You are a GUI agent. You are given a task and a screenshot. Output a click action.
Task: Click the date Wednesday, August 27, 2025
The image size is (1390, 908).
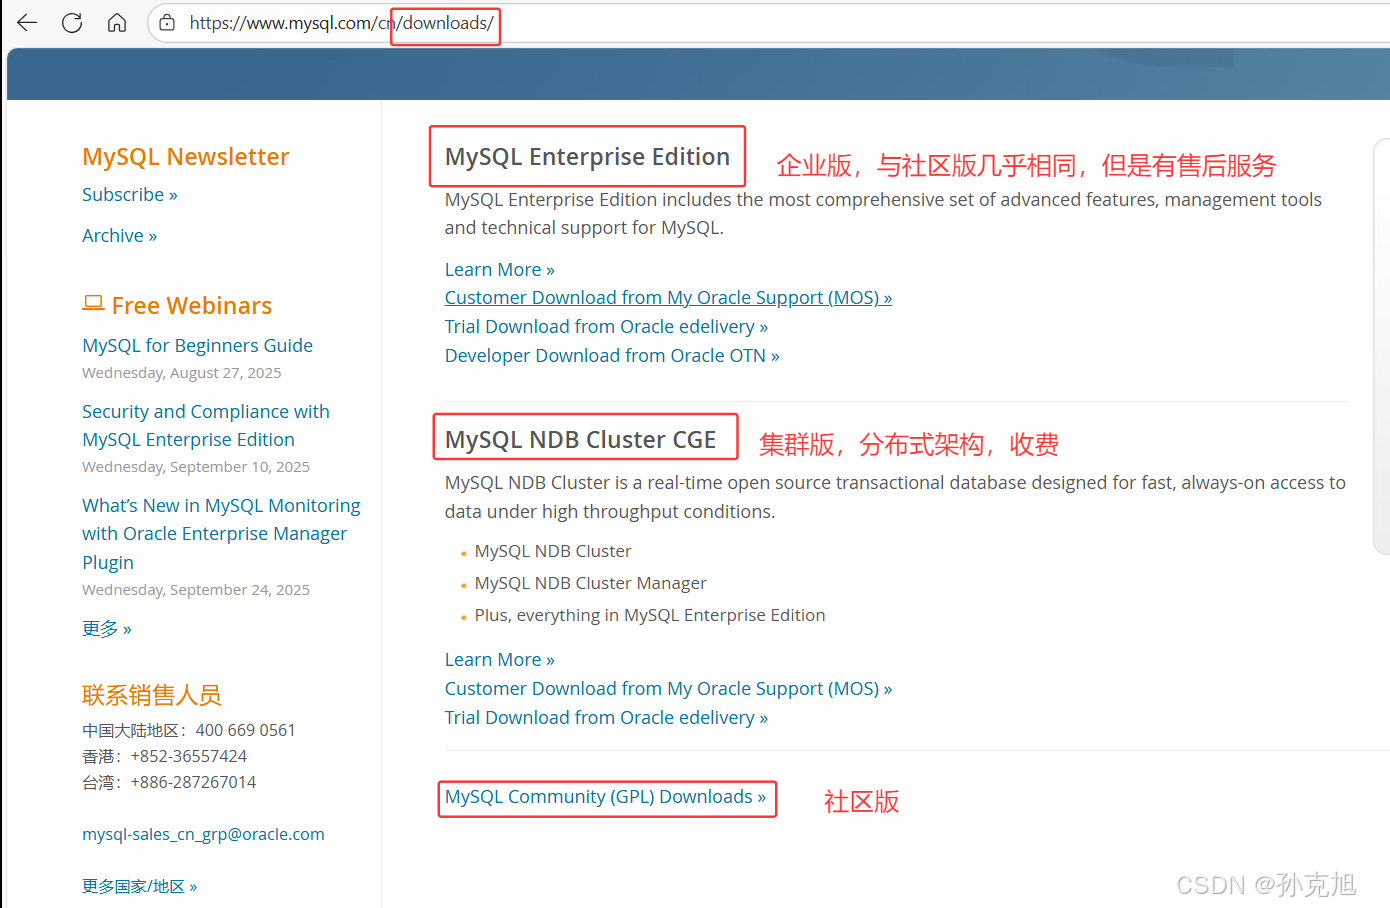pyautogui.click(x=182, y=373)
